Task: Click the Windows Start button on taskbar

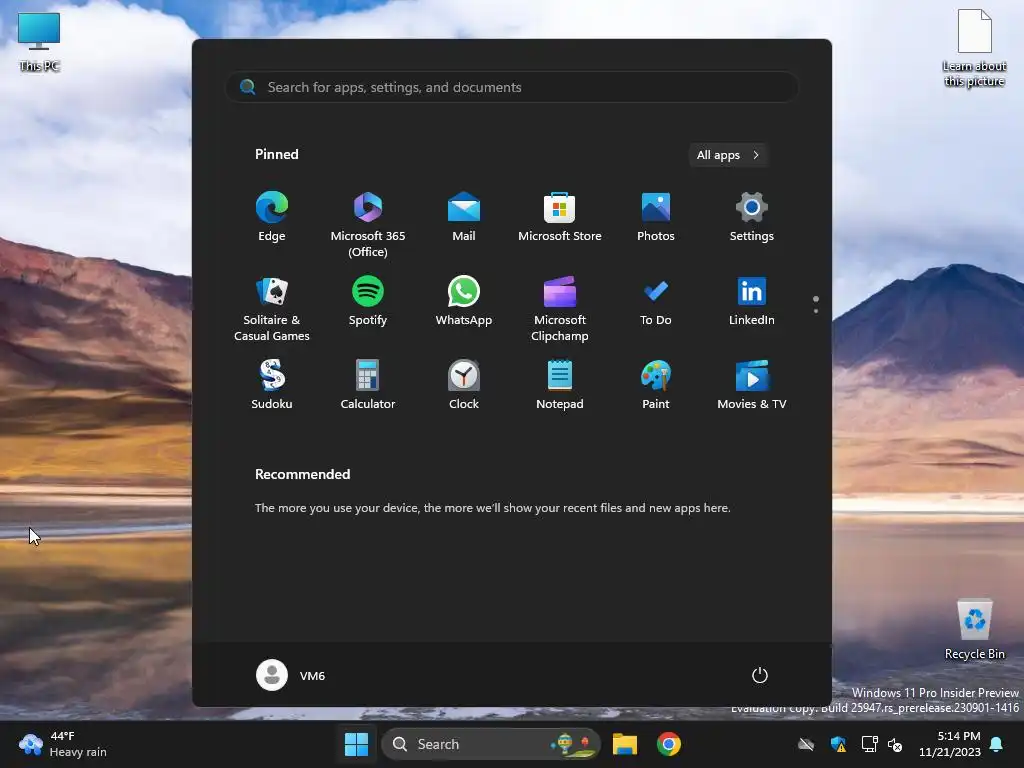Action: click(x=357, y=744)
